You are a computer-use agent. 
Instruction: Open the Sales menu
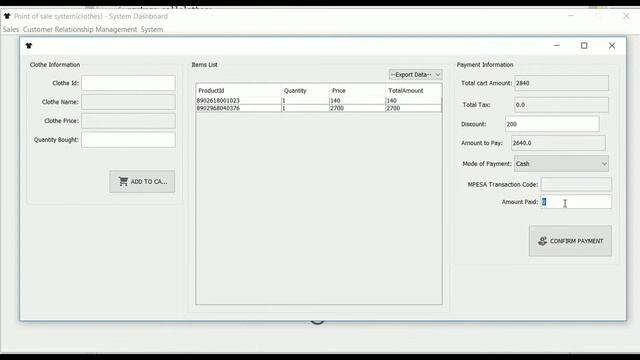tap(11, 29)
